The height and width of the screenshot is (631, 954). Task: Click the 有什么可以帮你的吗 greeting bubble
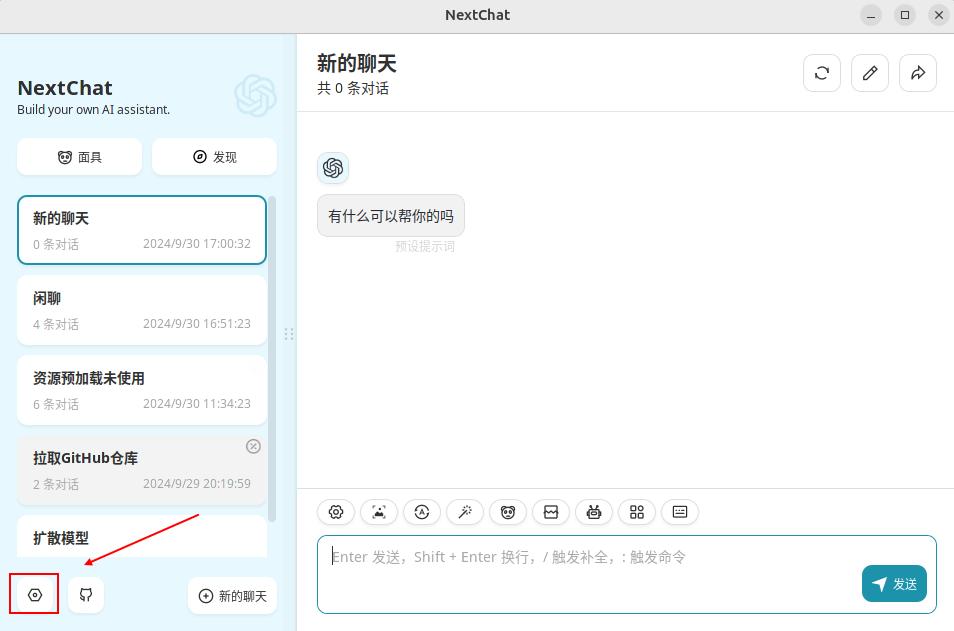tap(391, 216)
